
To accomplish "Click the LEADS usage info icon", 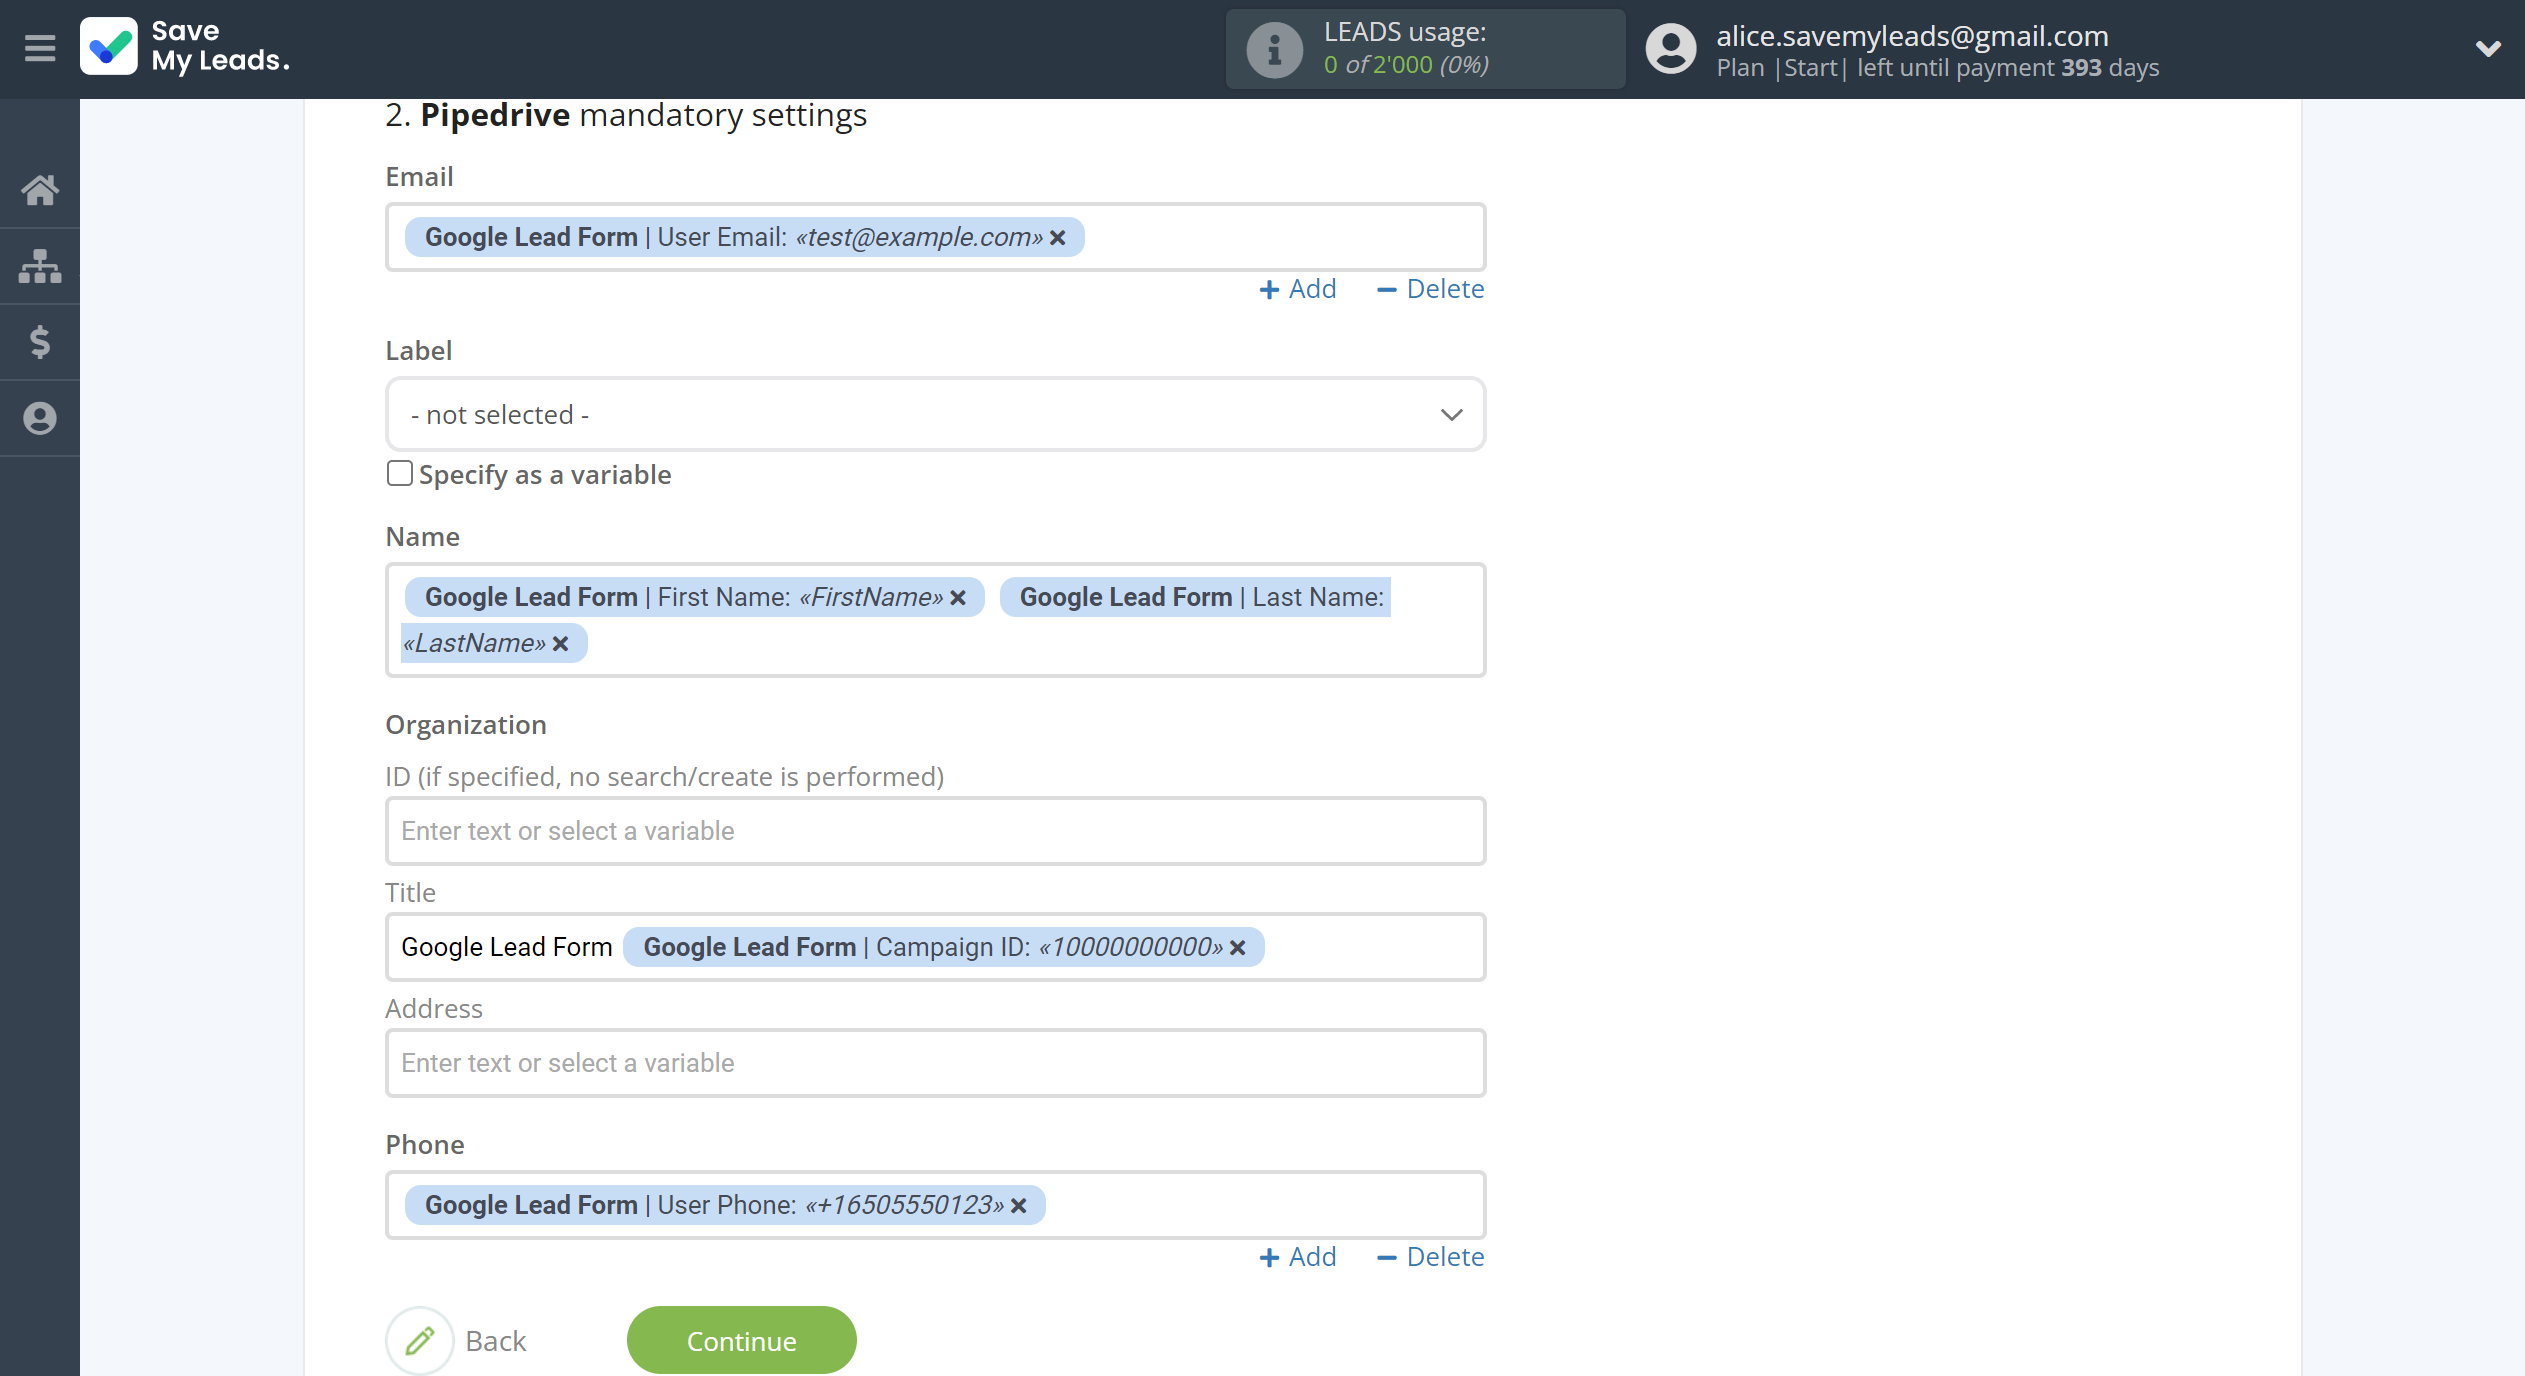I will tap(1274, 49).
